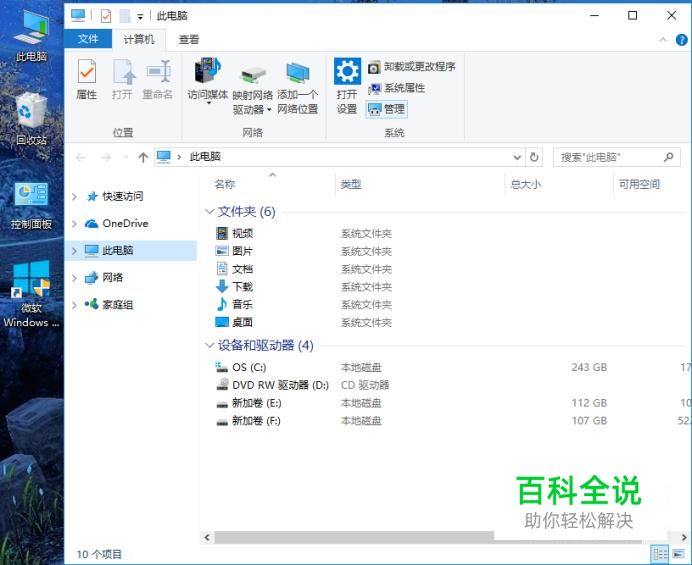Click the 添加一个网络位置 icon
692x565 pixels.
[297, 88]
